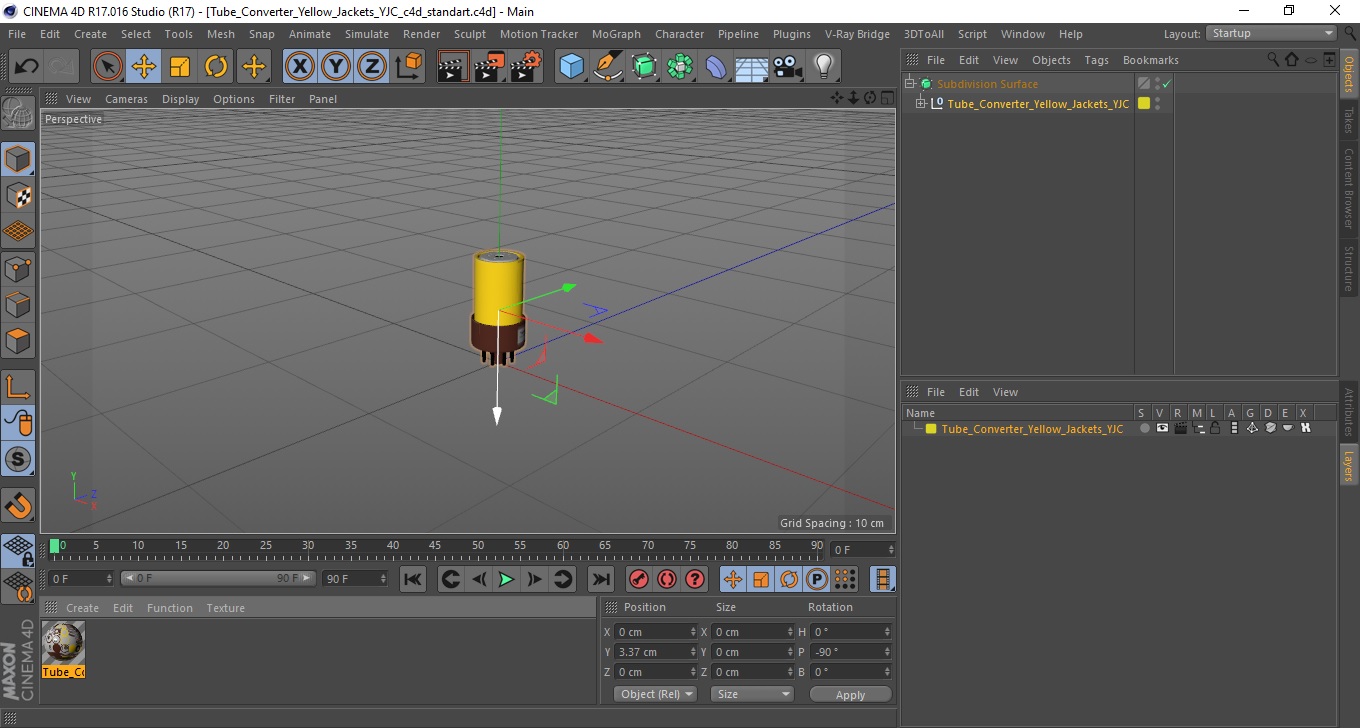Open the viewport Cameras menu
Viewport: 1360px width, 728px height.
126,99
